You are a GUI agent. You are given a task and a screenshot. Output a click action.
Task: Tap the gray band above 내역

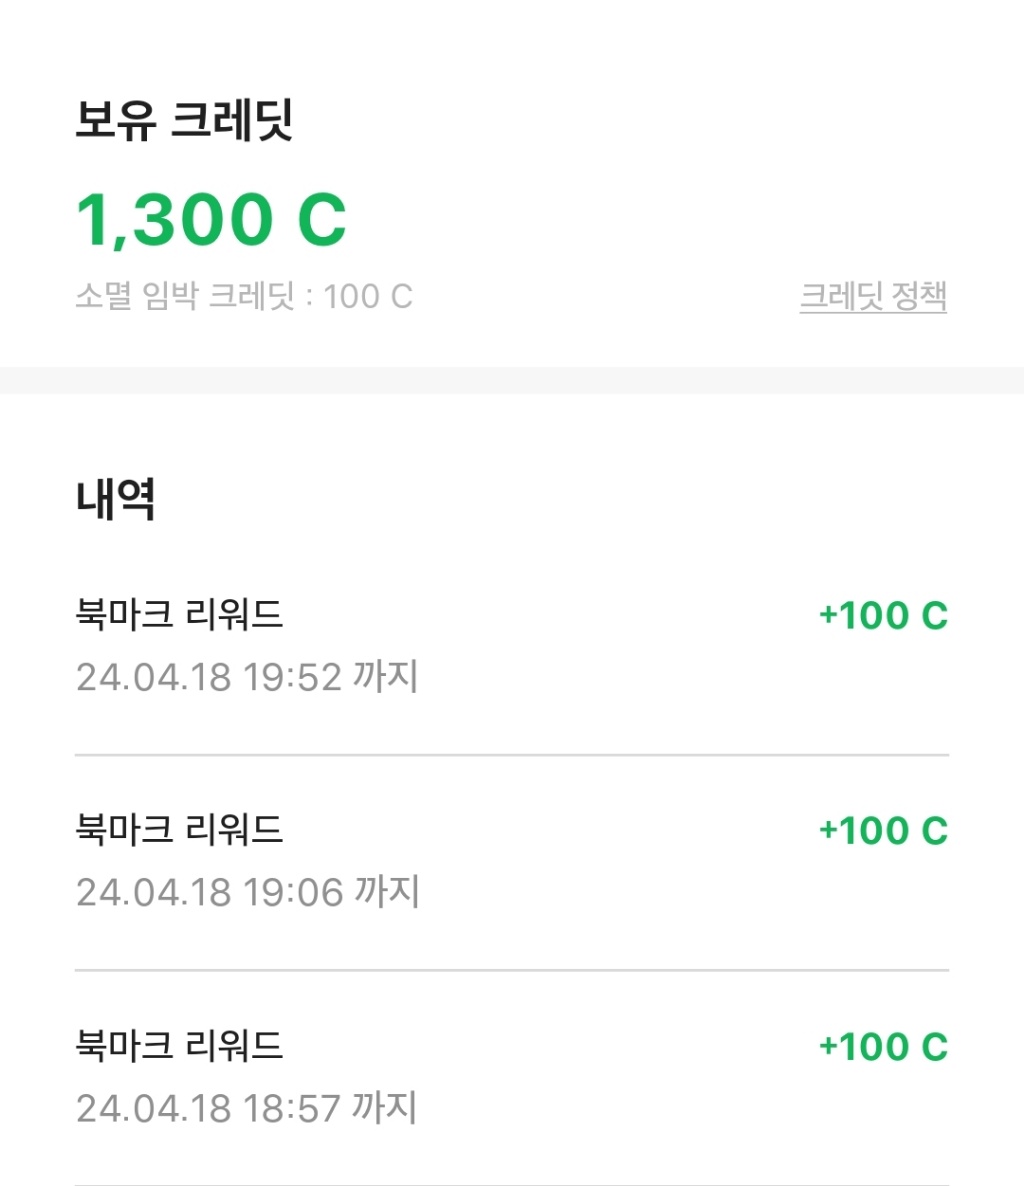point(512,380)
